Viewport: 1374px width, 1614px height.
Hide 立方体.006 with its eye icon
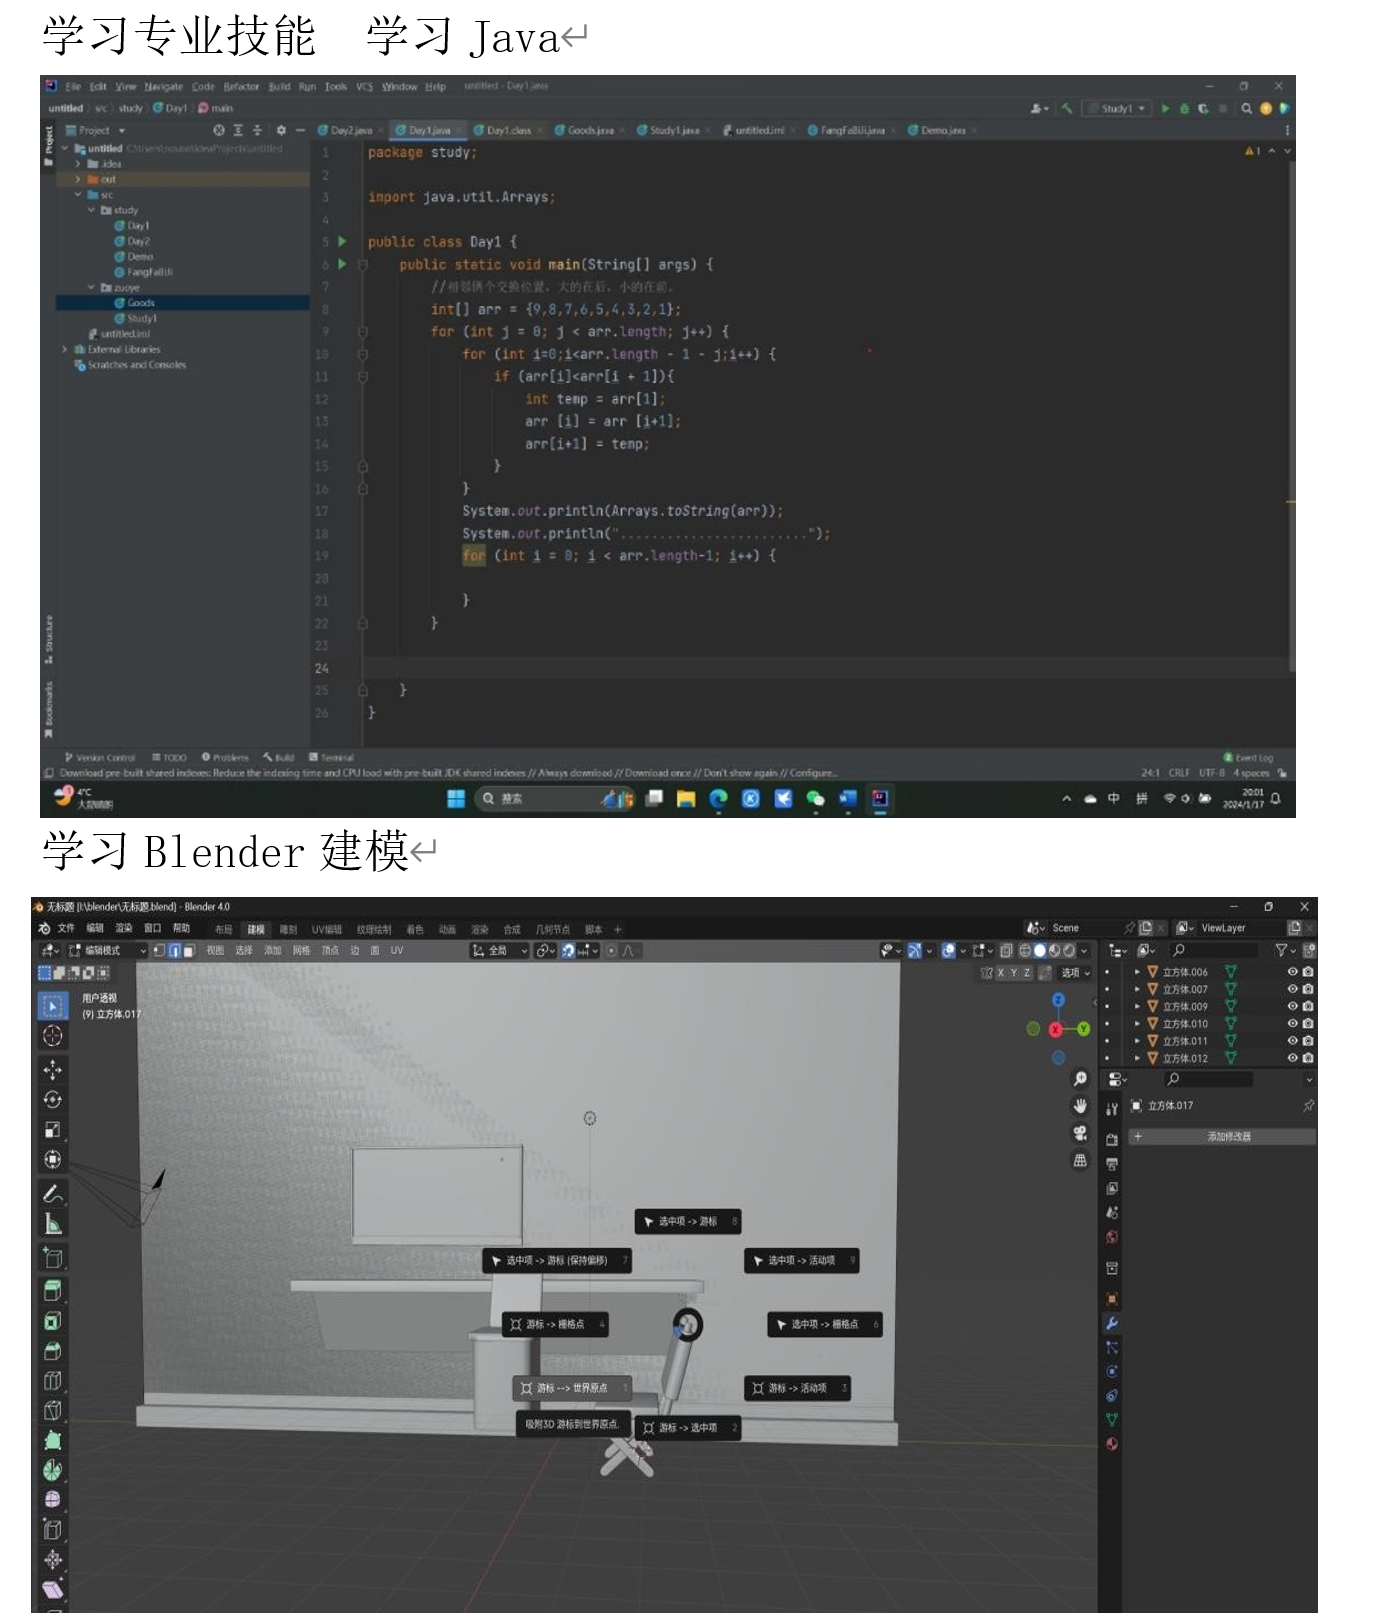coord(1292,972)
